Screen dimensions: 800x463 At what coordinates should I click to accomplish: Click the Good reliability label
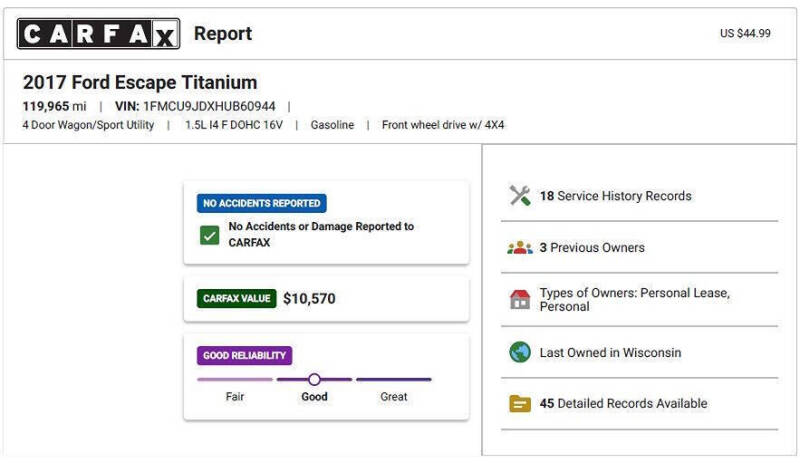point(314,397)
